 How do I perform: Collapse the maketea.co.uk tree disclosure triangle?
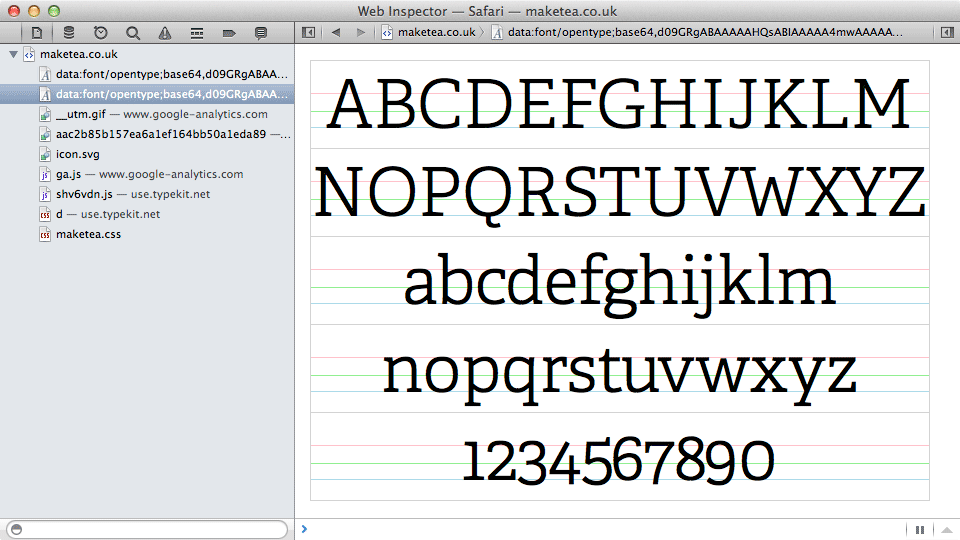[x=13, y=54]
